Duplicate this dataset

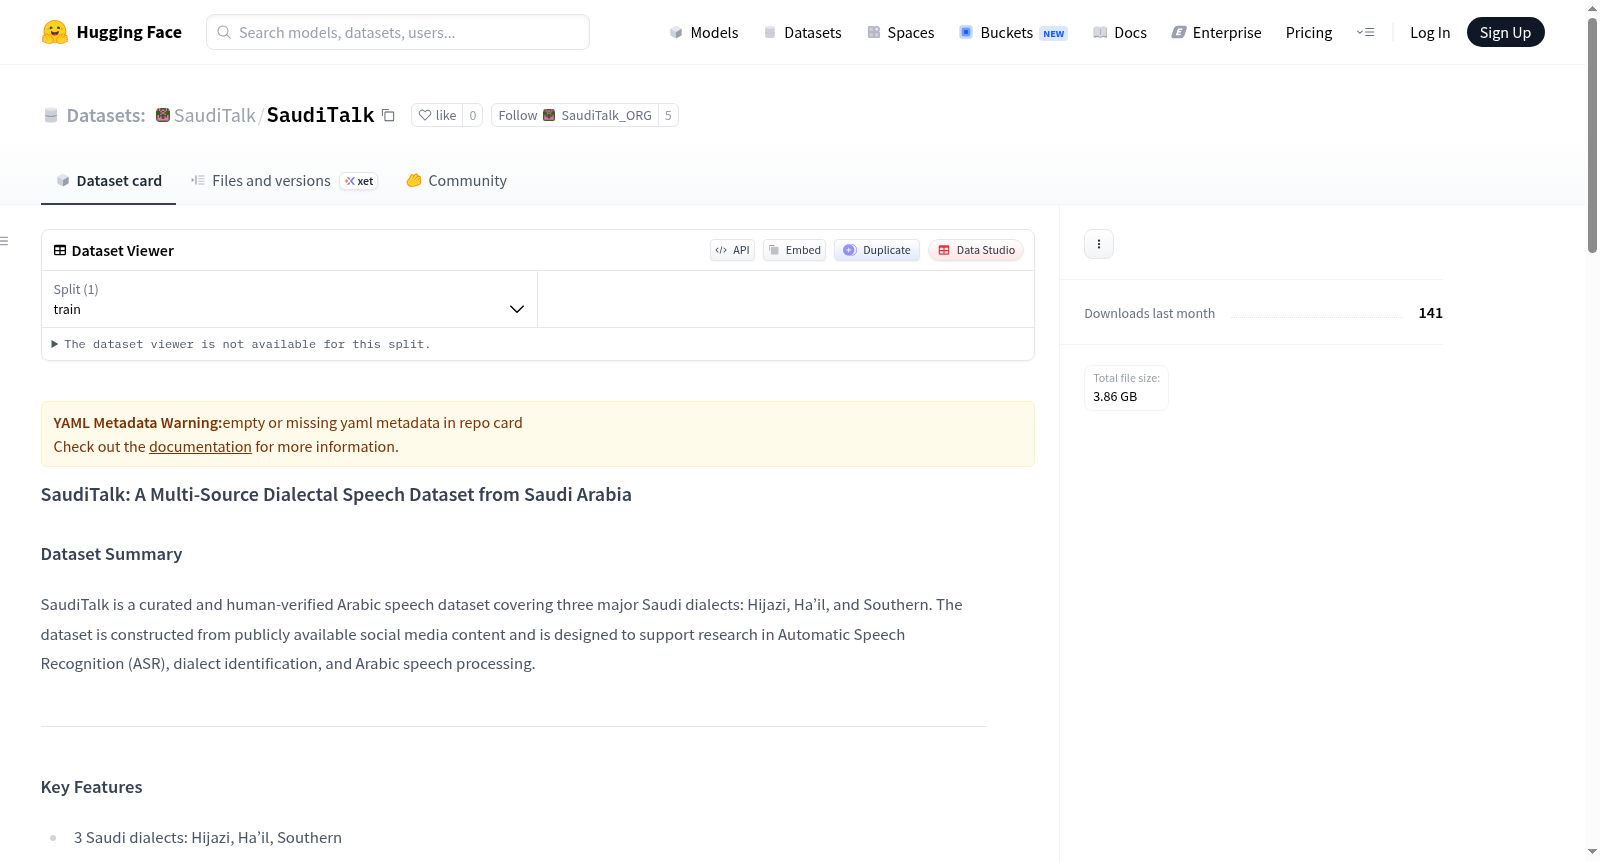click(877, 250)
